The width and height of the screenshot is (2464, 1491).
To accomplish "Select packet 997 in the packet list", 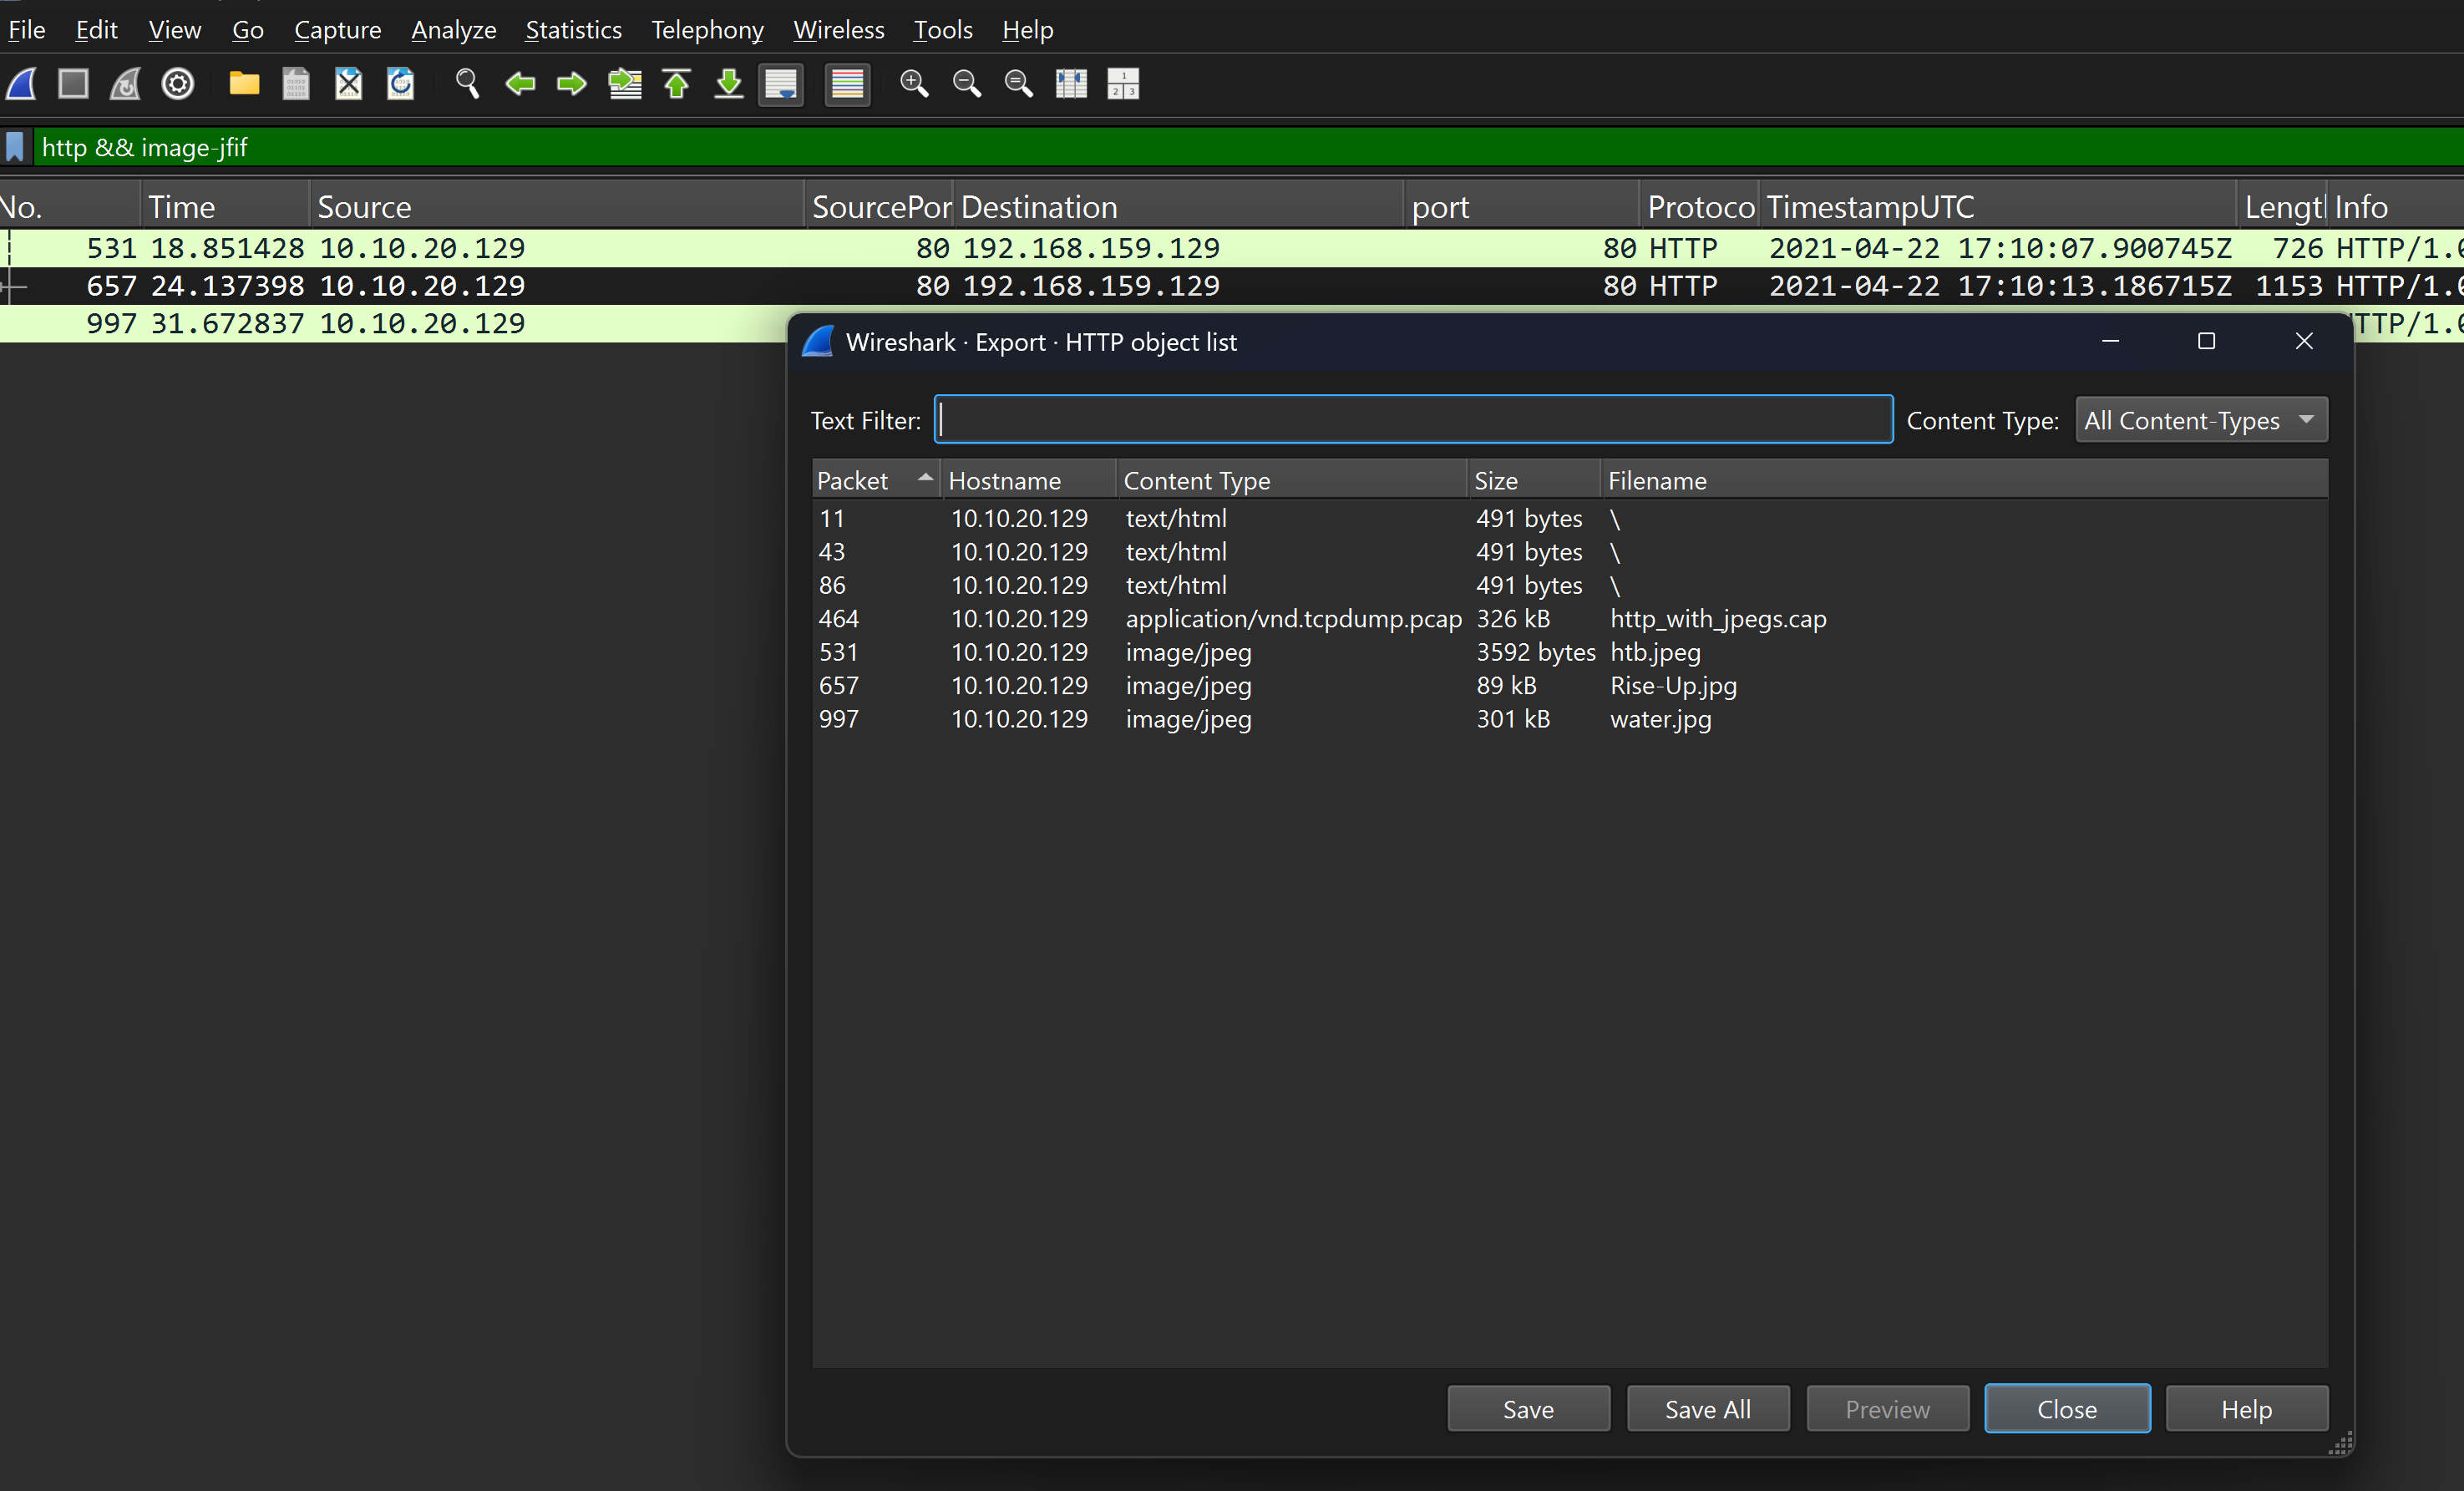I will click(x=394, y=324).
